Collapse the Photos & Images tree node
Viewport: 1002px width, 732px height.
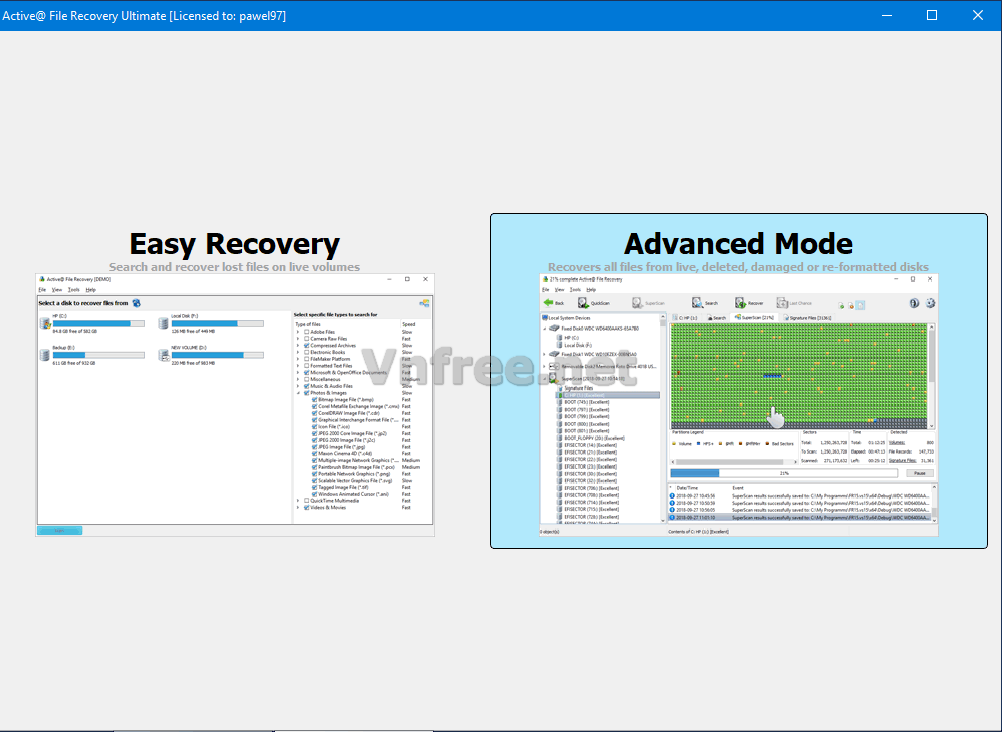coord(298,393)
